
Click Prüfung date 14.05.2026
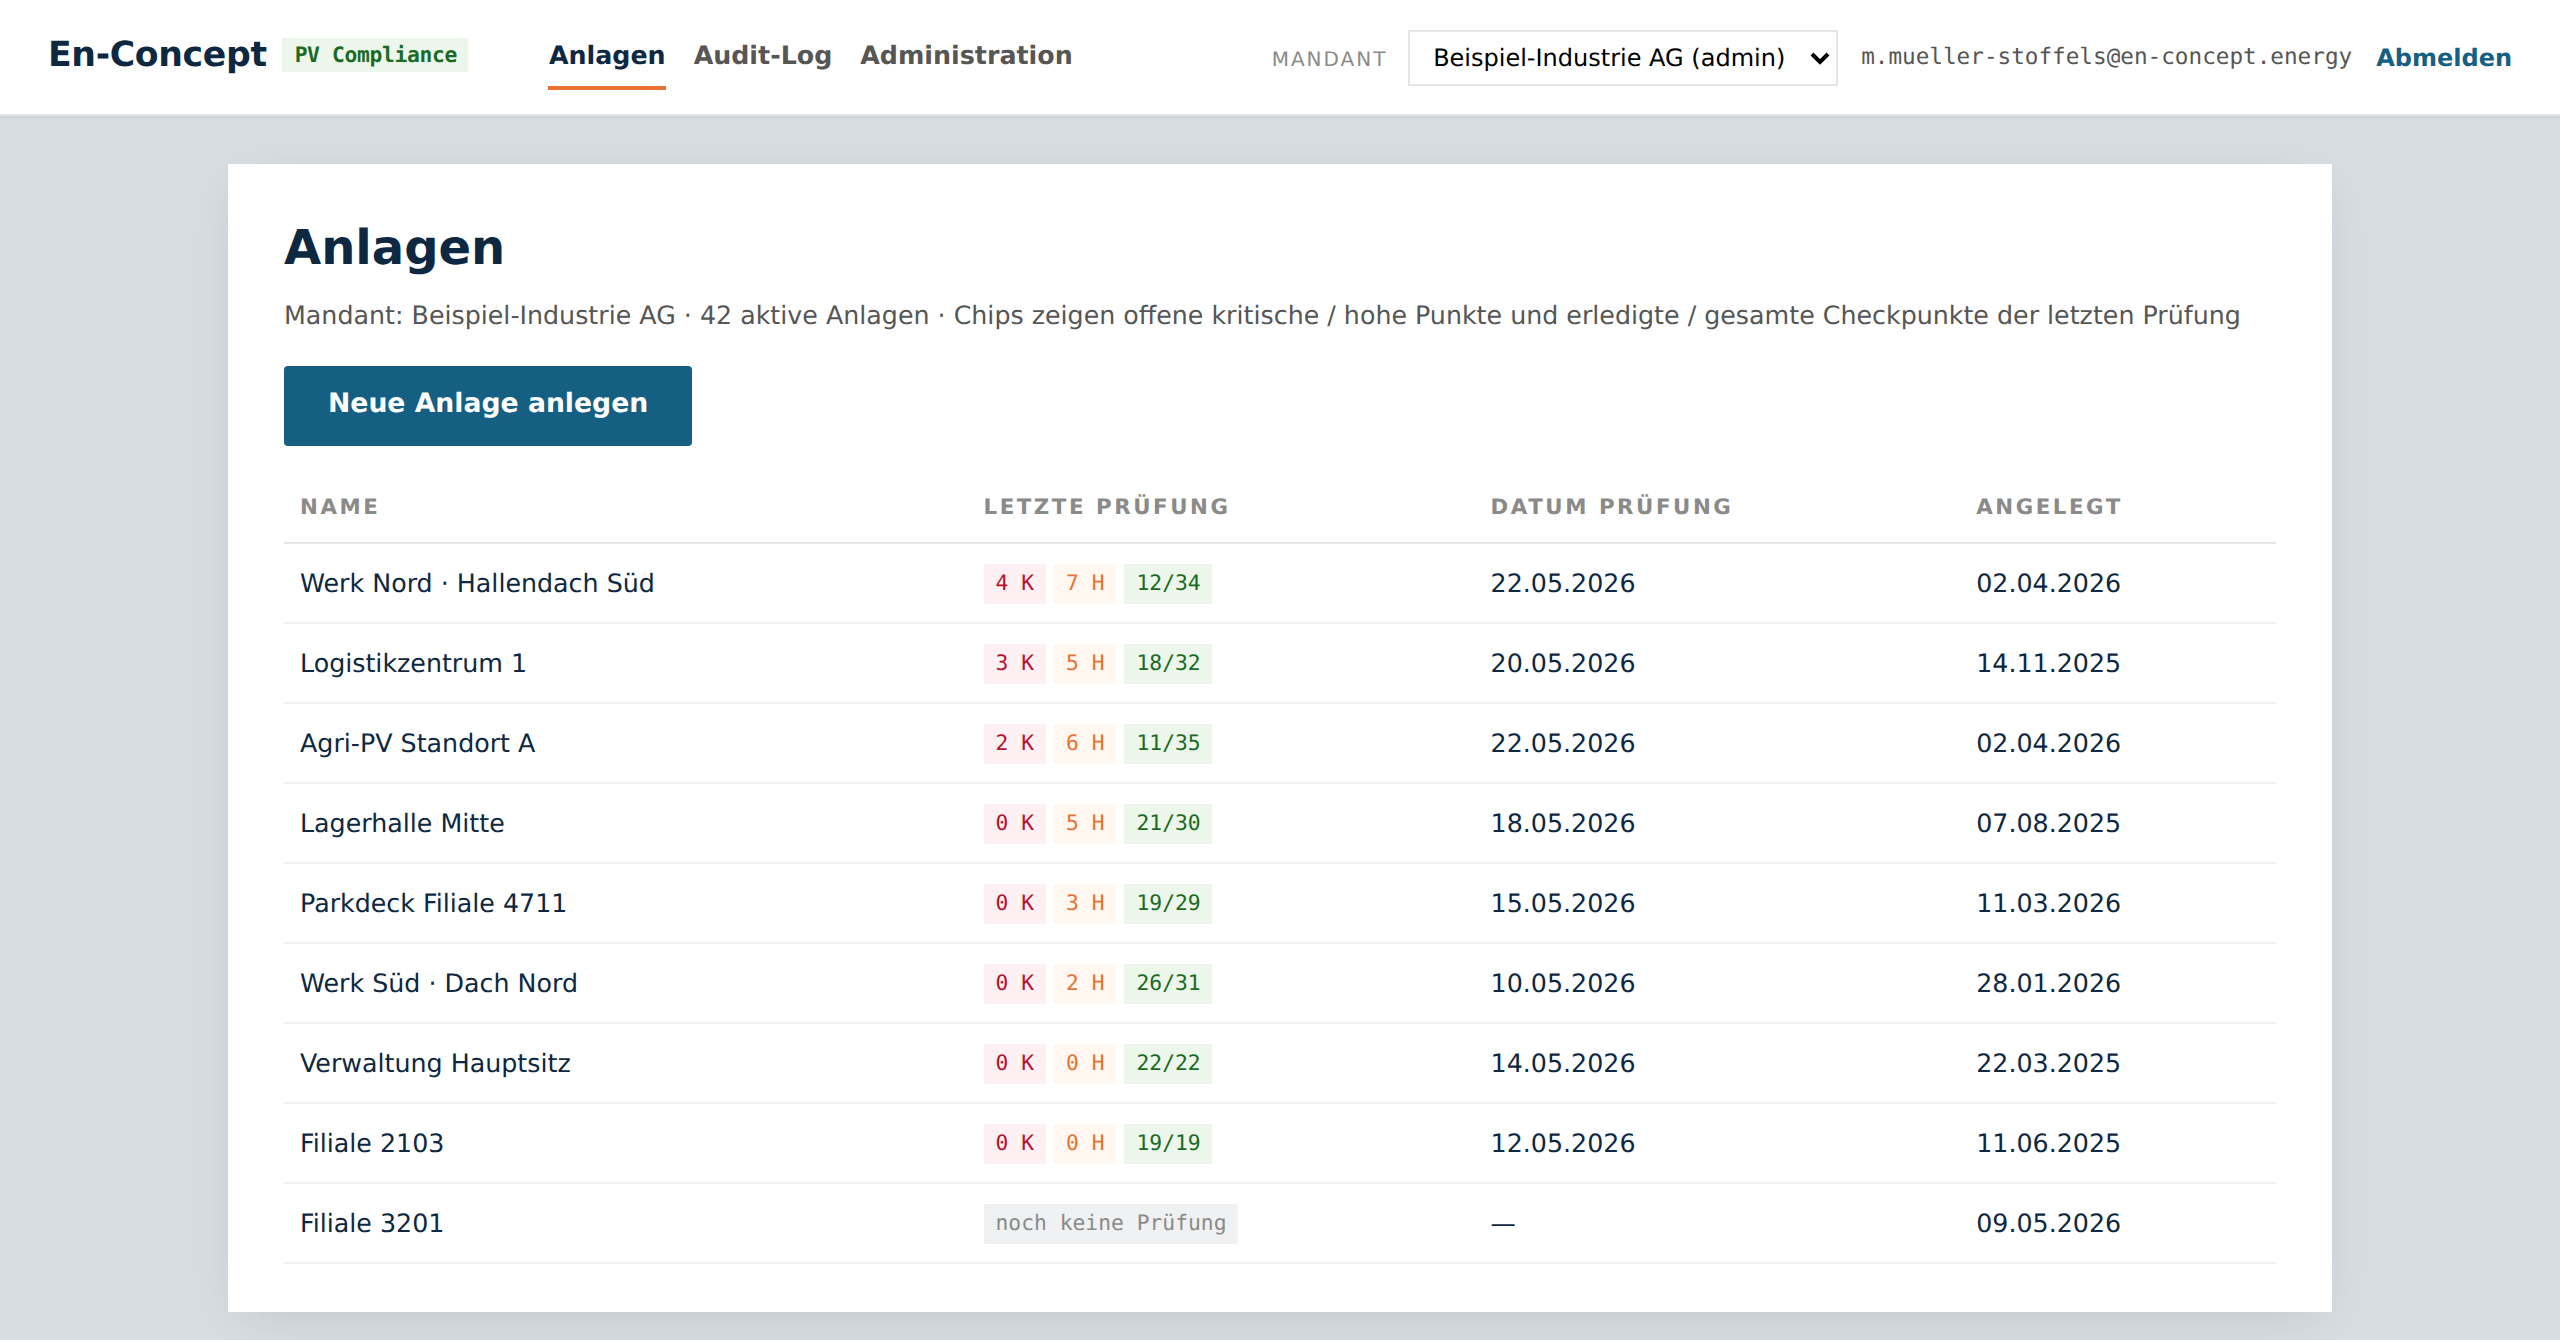[1562, 1063]
